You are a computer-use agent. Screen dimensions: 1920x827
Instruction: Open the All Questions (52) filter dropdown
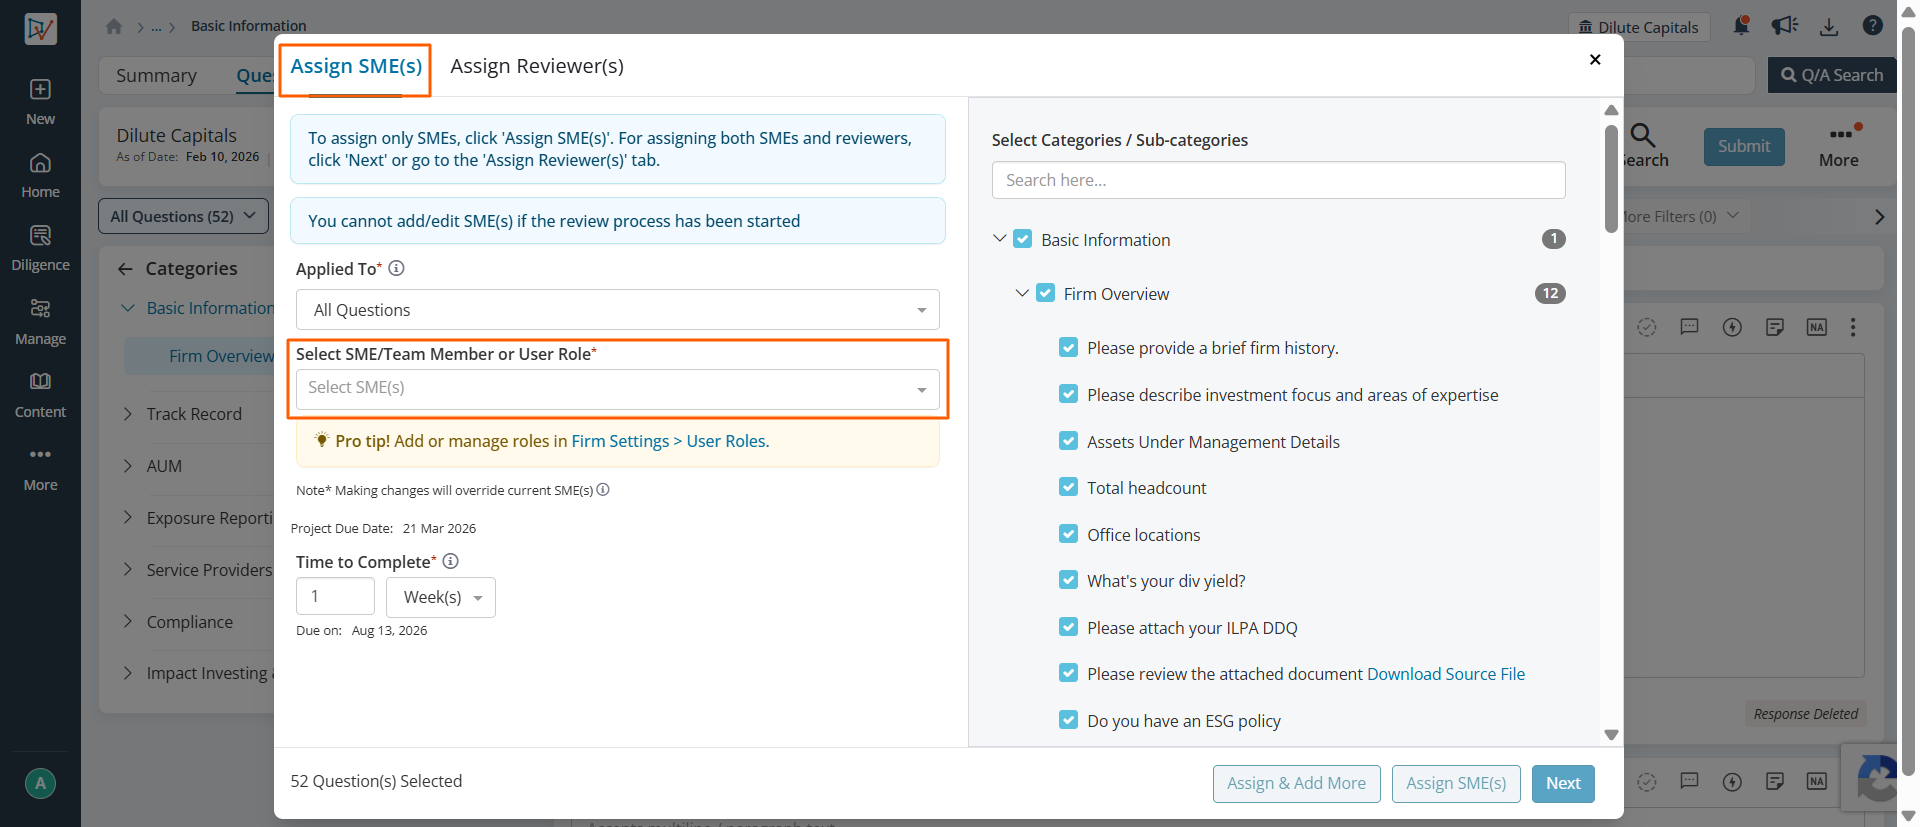coord(183,216)
